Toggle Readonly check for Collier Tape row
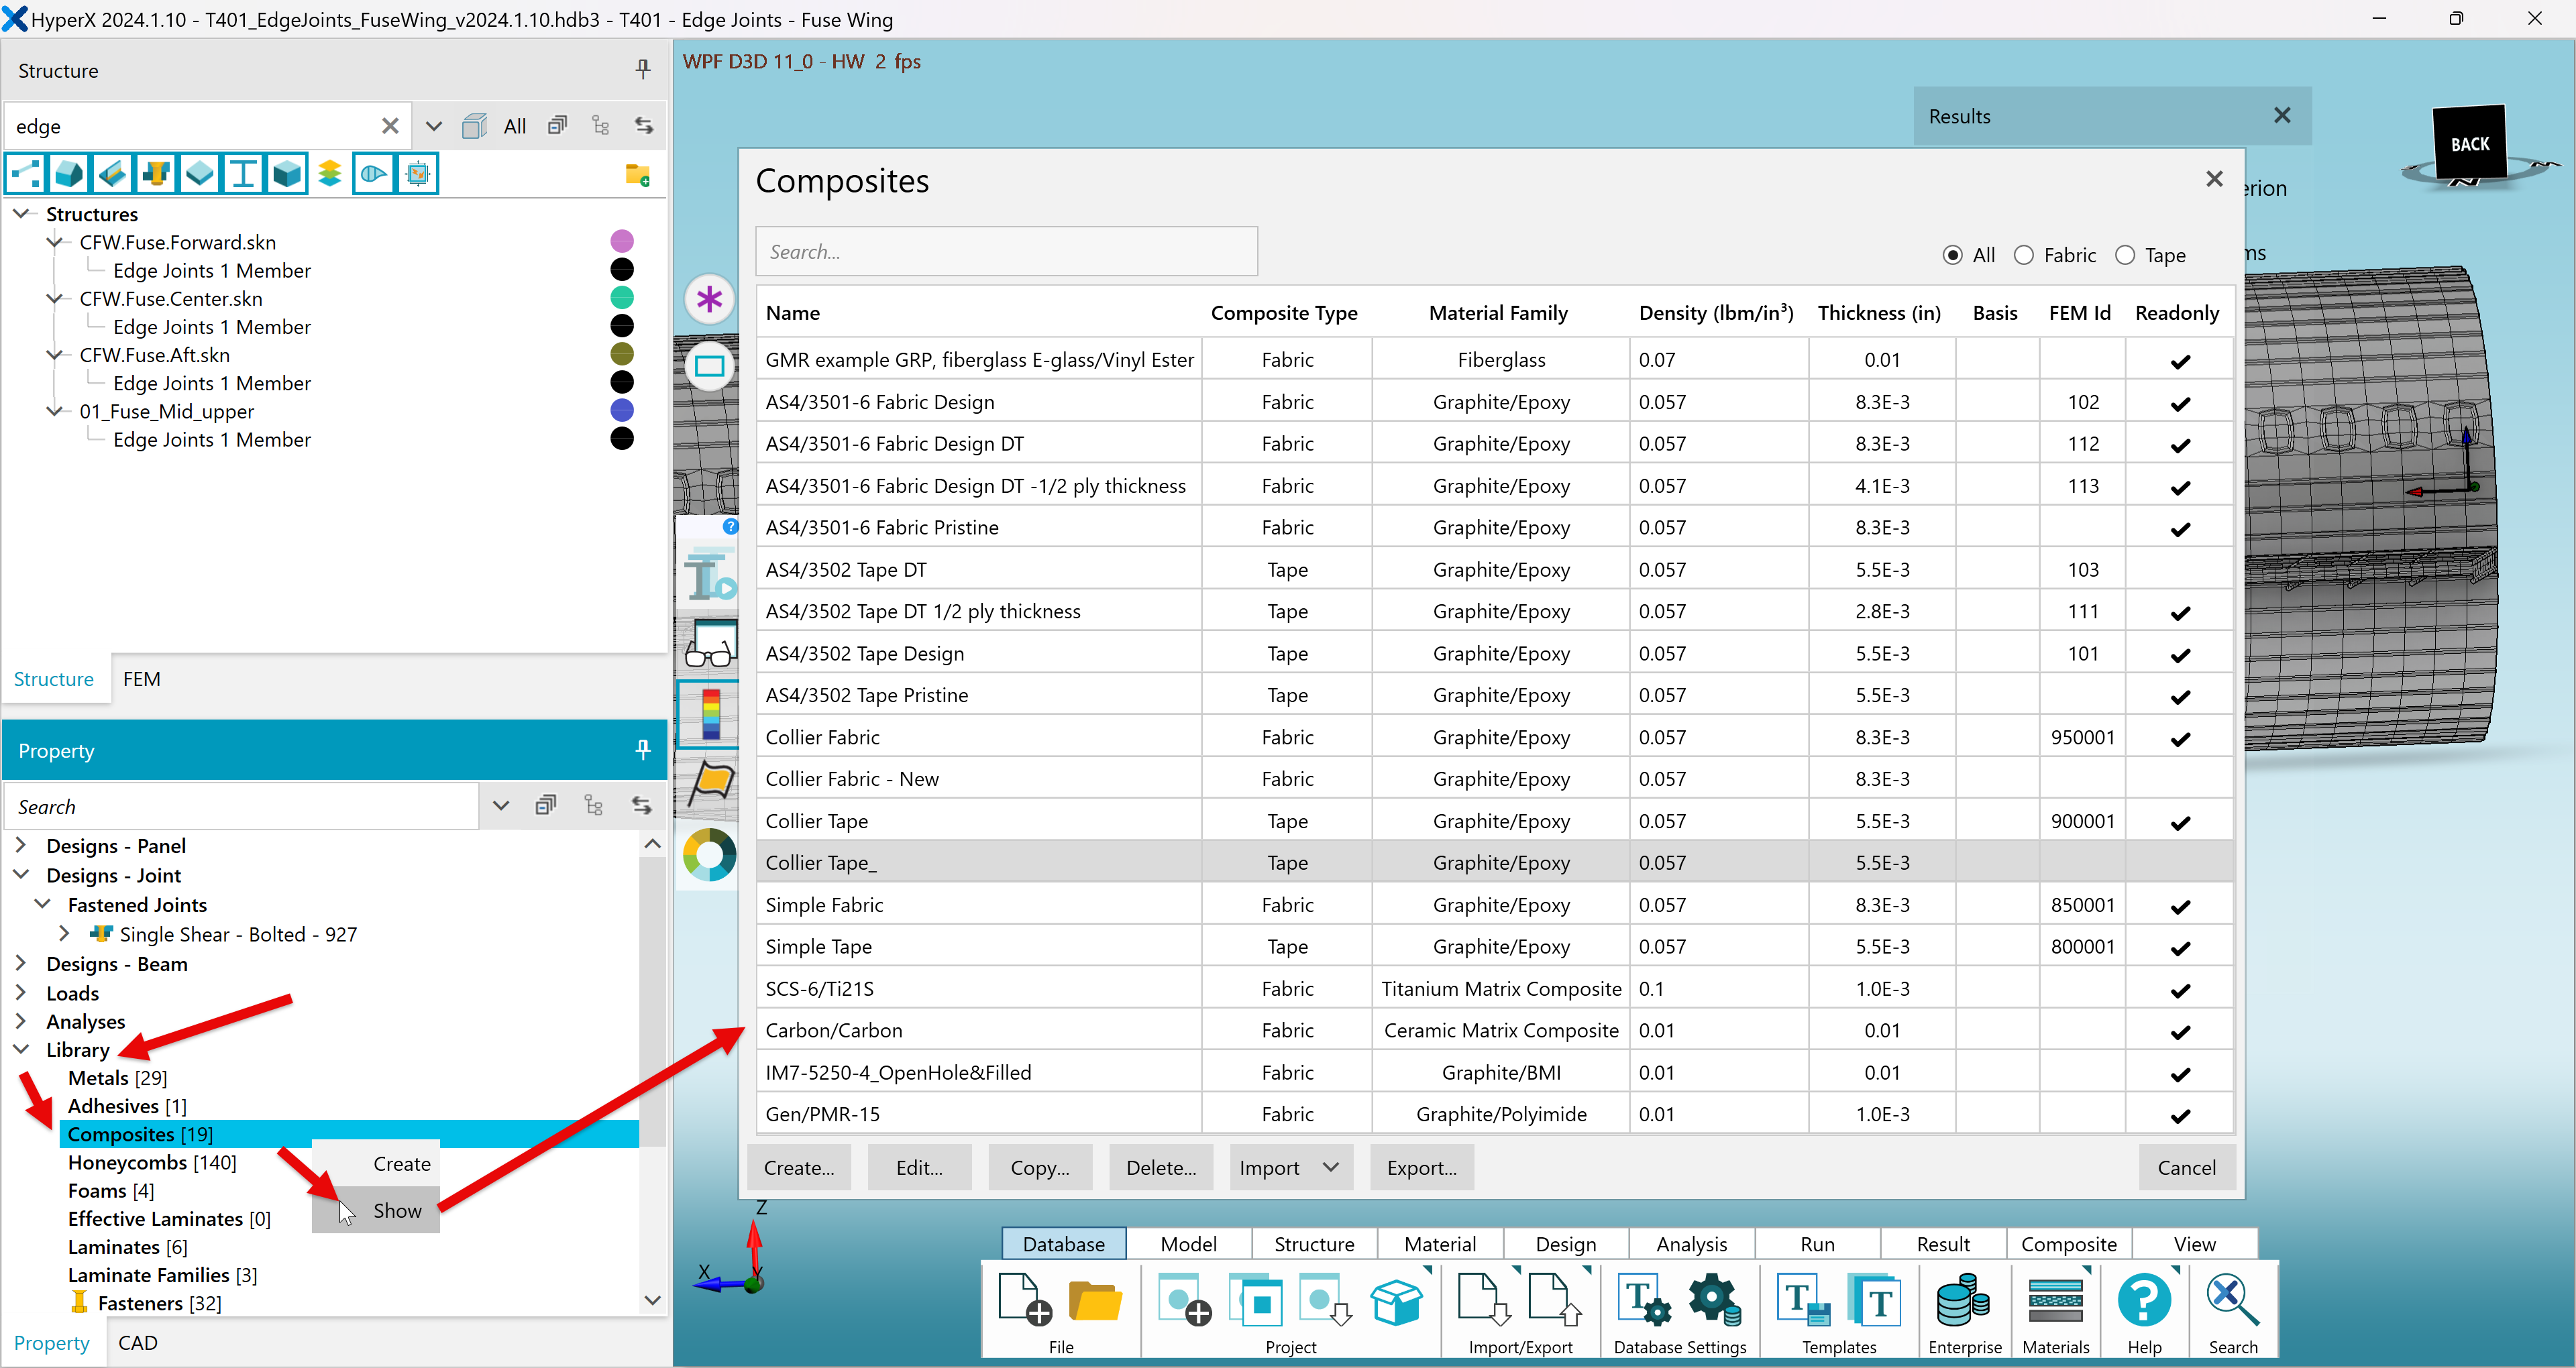Viewport: 2576px width, 1368px height. (x=2180, y=822)
